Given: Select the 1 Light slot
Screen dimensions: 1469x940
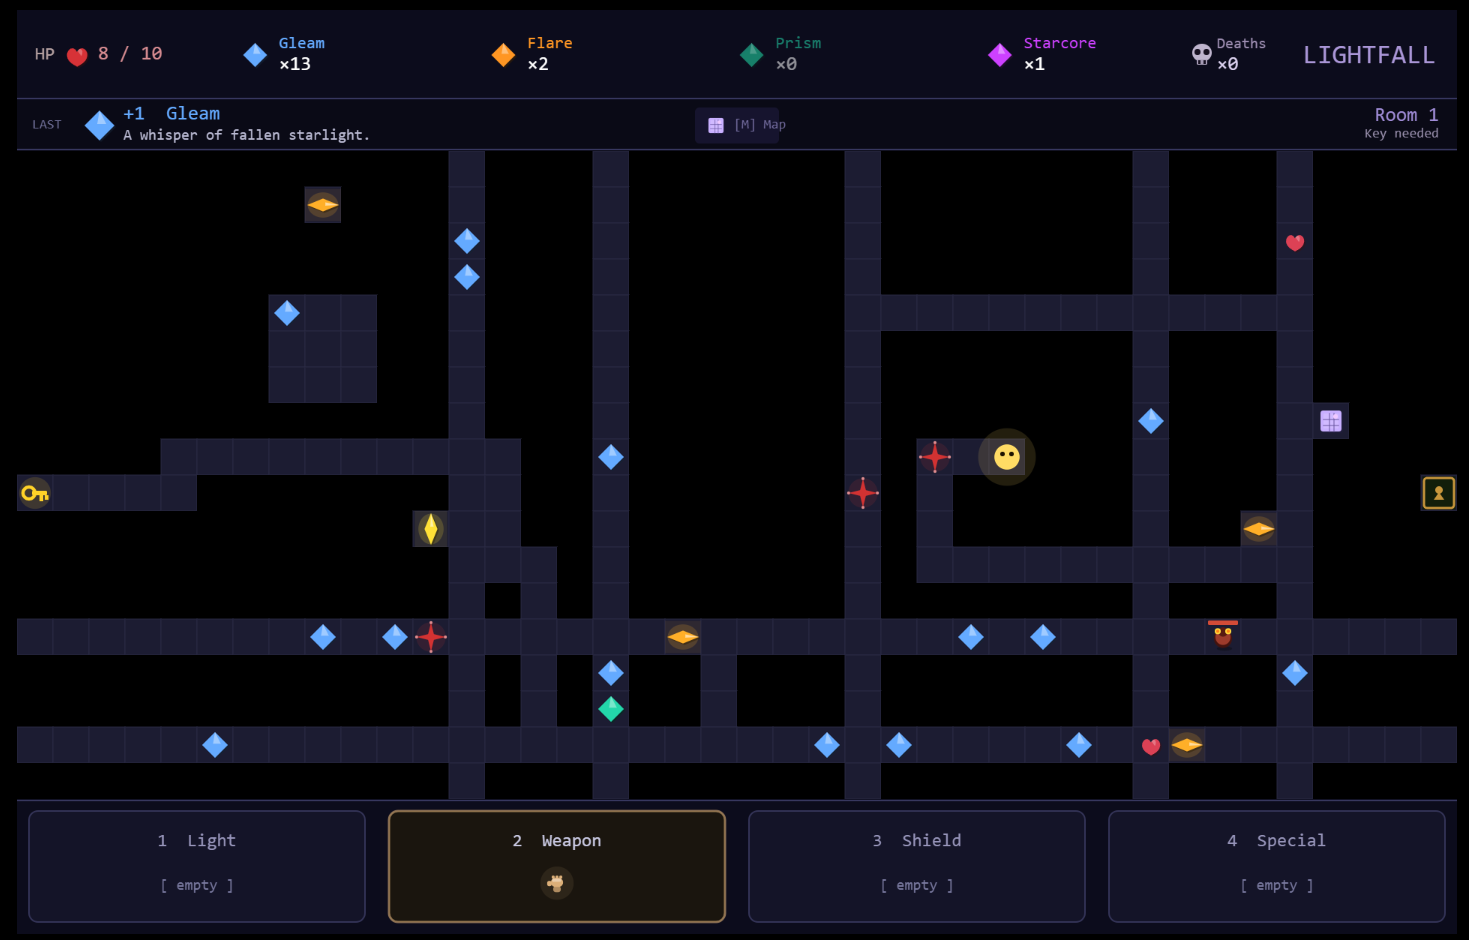Looking at the screenshot, I should click(x=197, y=866).
